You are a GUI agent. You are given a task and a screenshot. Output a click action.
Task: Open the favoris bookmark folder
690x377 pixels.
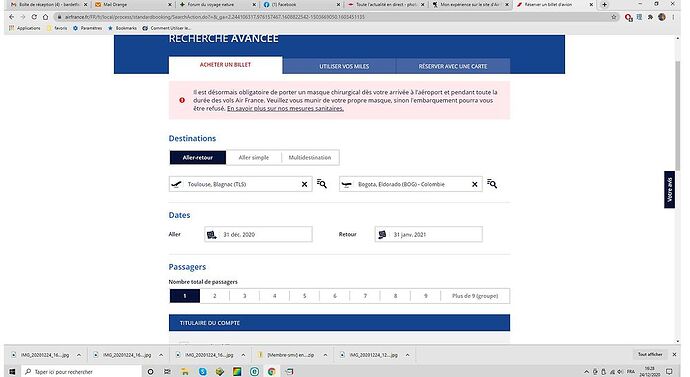click(57, 28)
